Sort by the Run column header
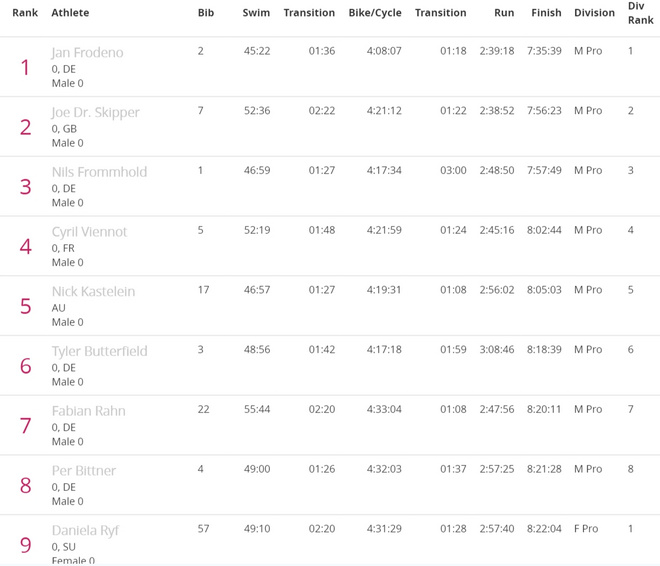Viewport: 660px width, 566px height. [x=504, y=13]
